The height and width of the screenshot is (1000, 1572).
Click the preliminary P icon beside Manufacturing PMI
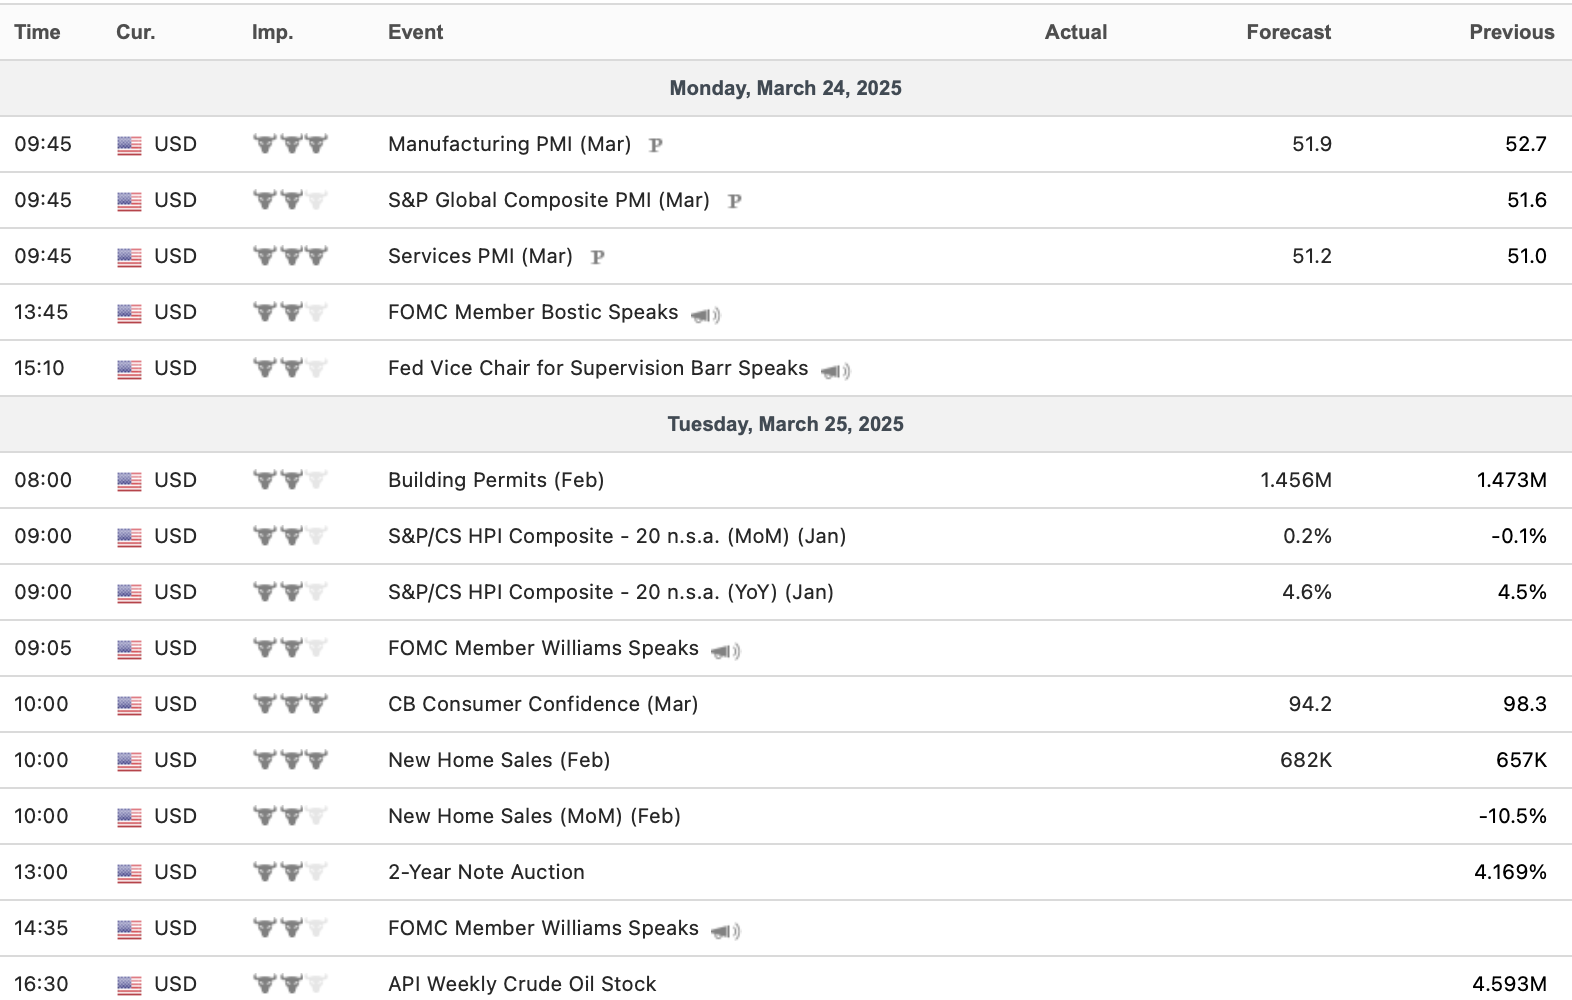pos(656,145)
